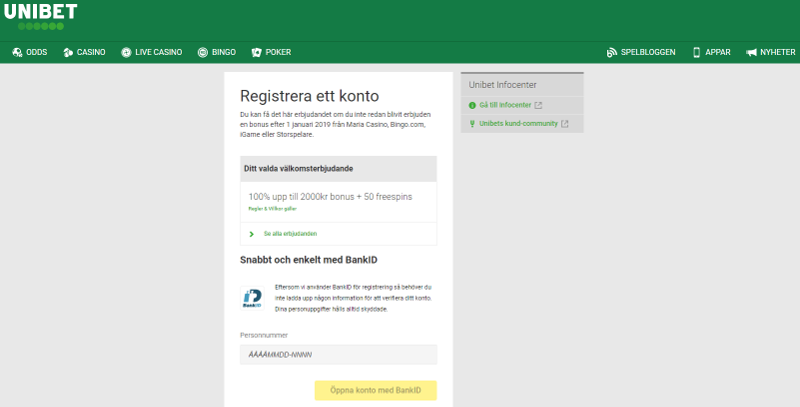Focus the Personnummer input field
This screenshot has height=407, width=800.
tap(338, 354)
